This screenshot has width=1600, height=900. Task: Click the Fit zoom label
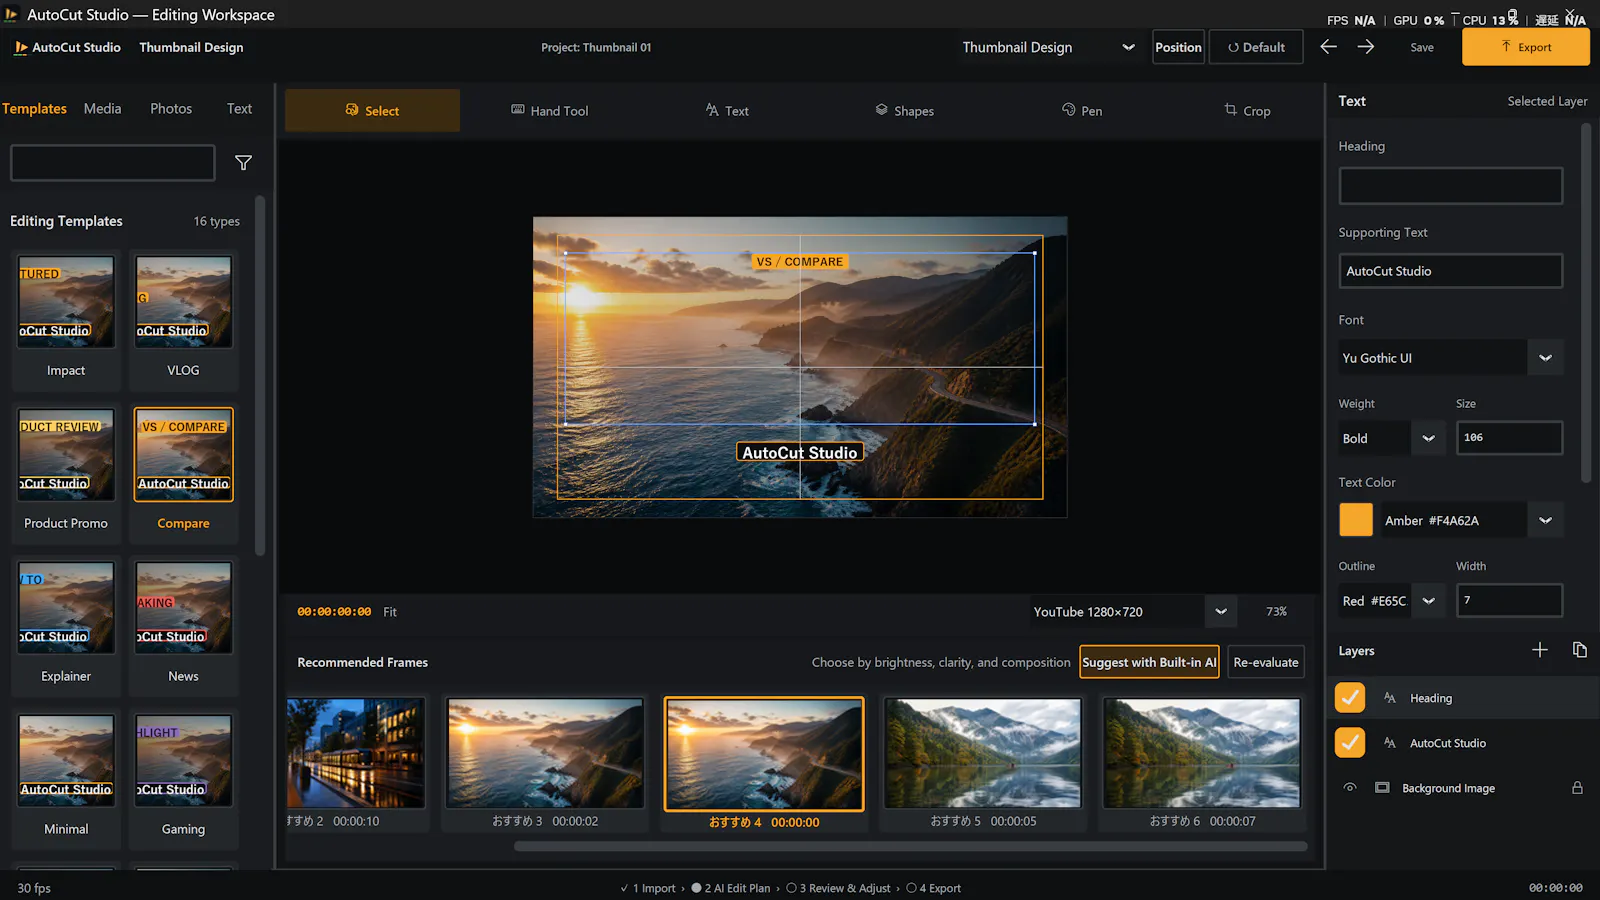tap(390, 612)
